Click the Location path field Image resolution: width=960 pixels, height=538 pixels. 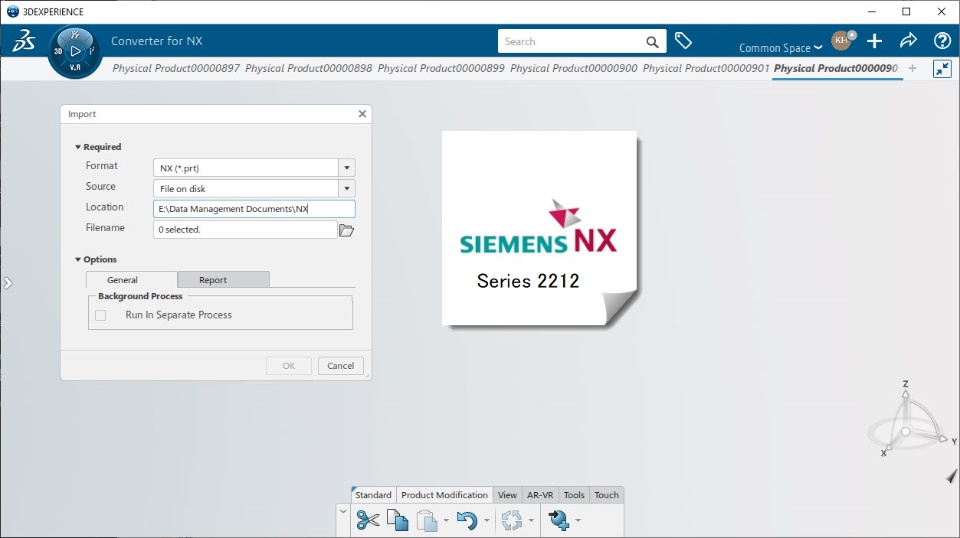pos(254,209)
